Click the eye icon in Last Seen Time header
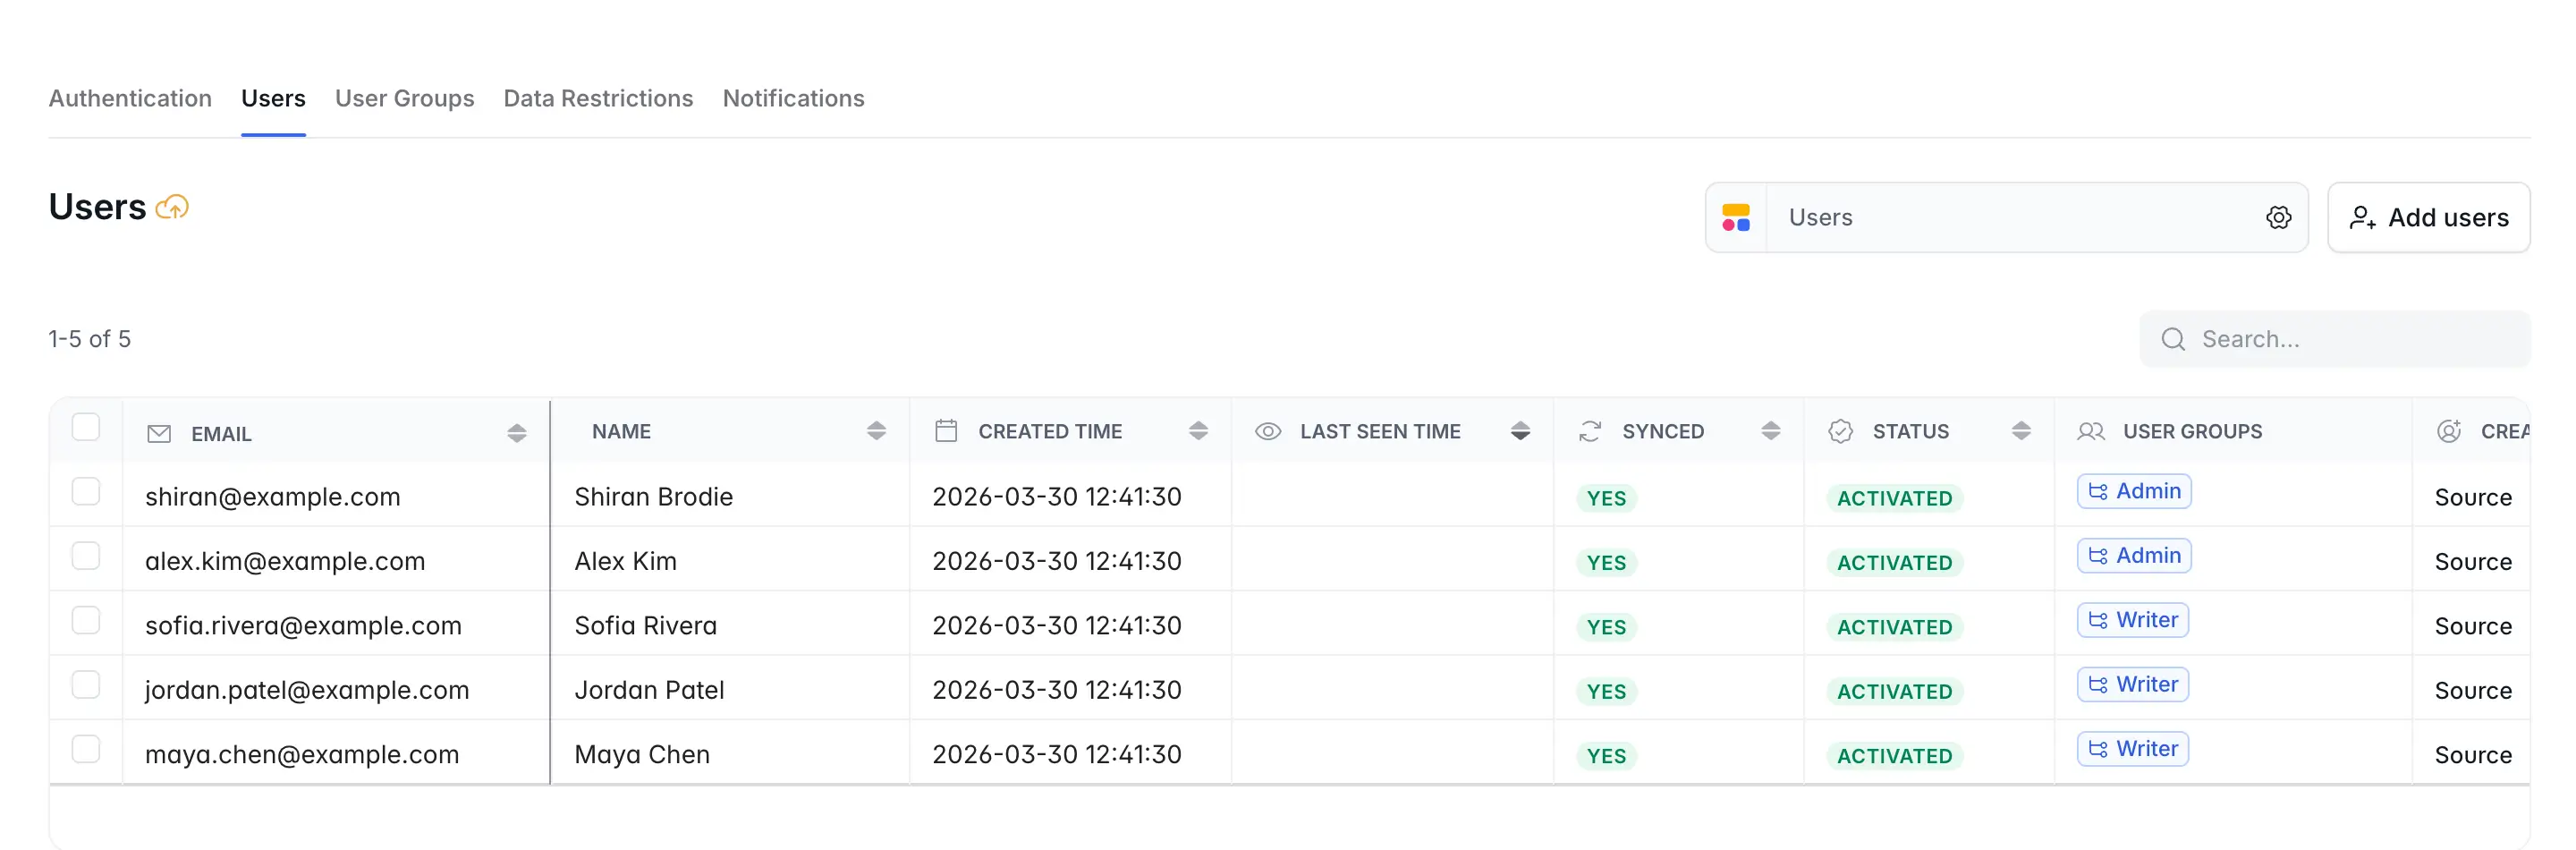Image resolution: width=2576 pixels, height=850 pixels. click(x=1267, y=431)
